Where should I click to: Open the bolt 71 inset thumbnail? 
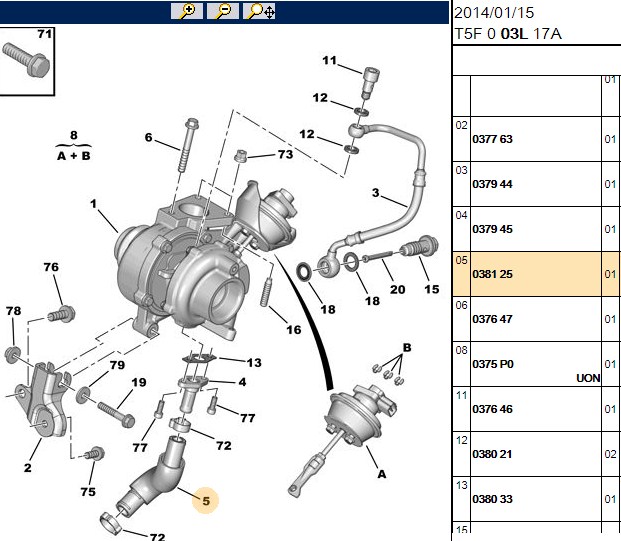[27, 61]
